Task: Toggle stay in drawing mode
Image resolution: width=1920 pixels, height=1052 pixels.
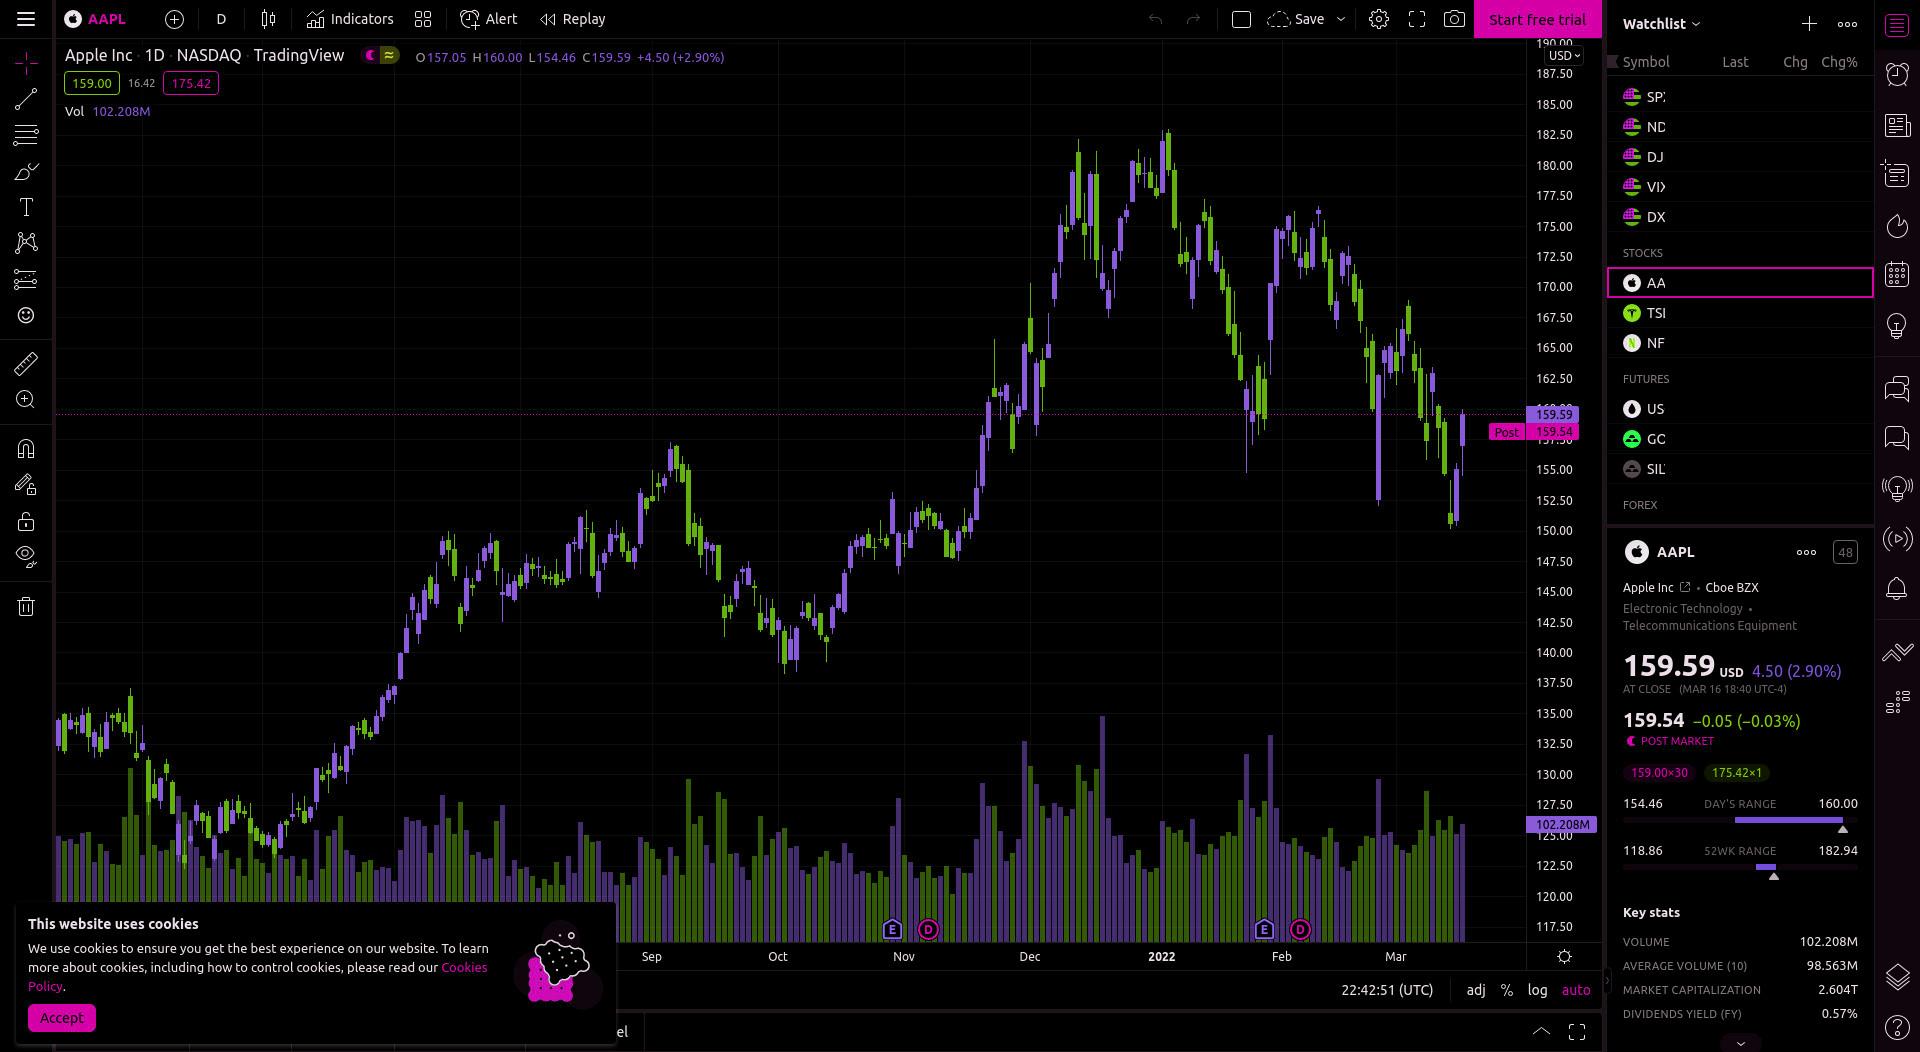Action: 26,485
